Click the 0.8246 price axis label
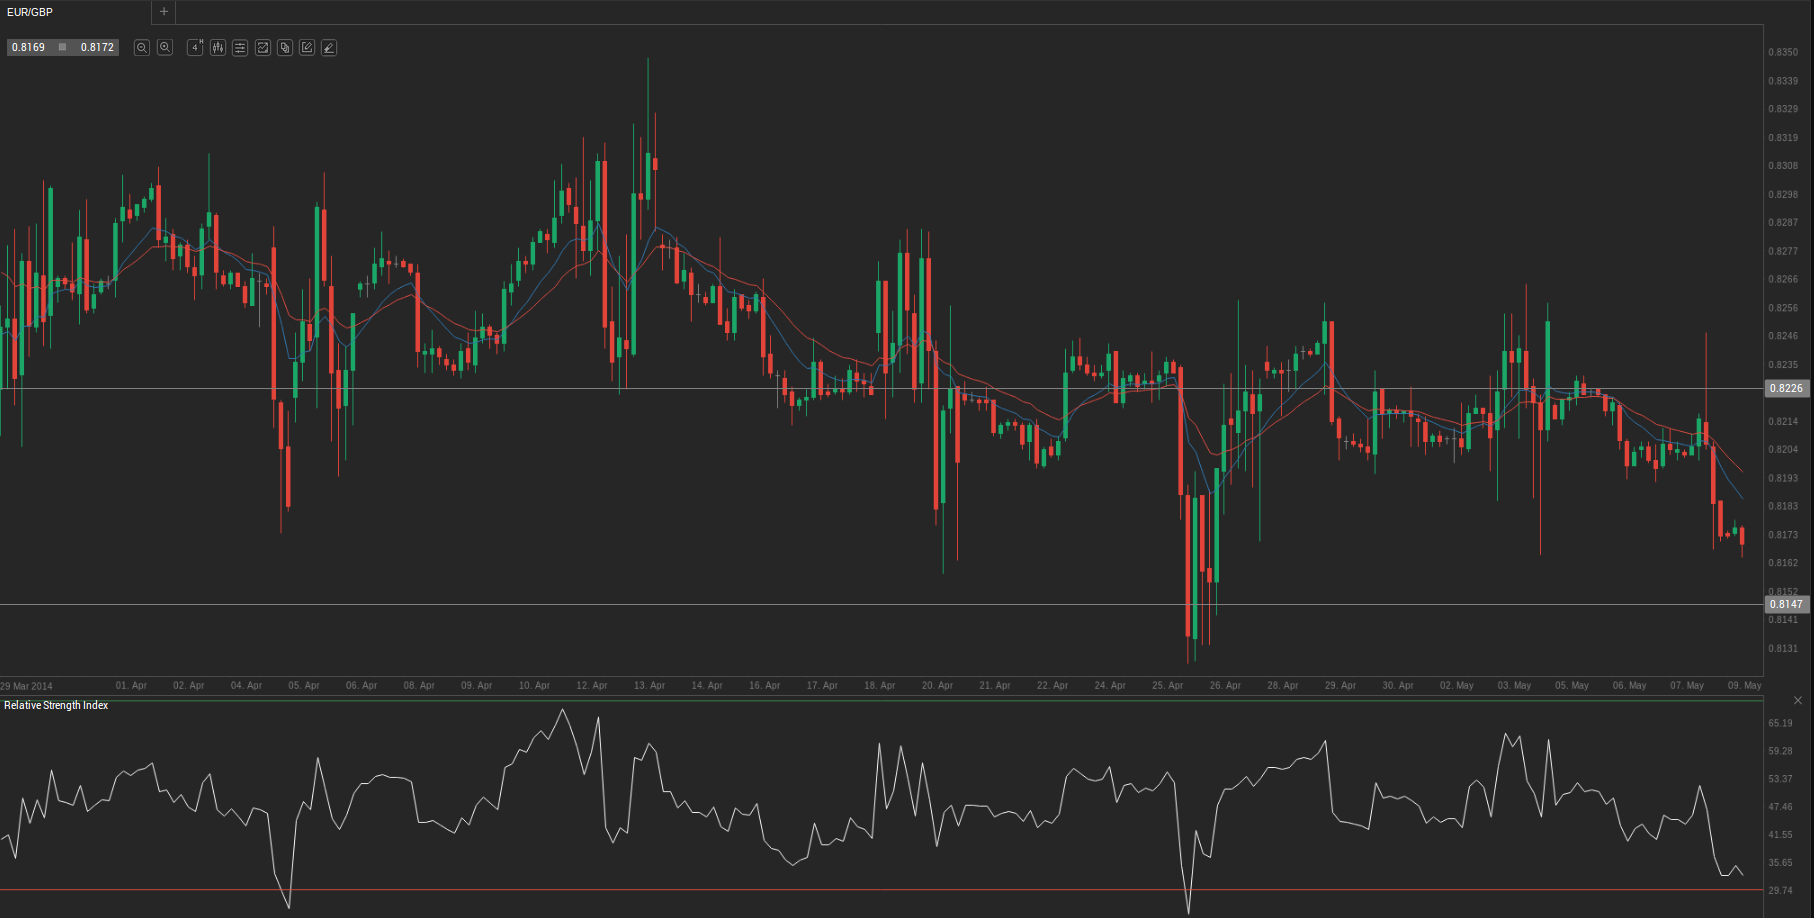 coord(1783,336)
